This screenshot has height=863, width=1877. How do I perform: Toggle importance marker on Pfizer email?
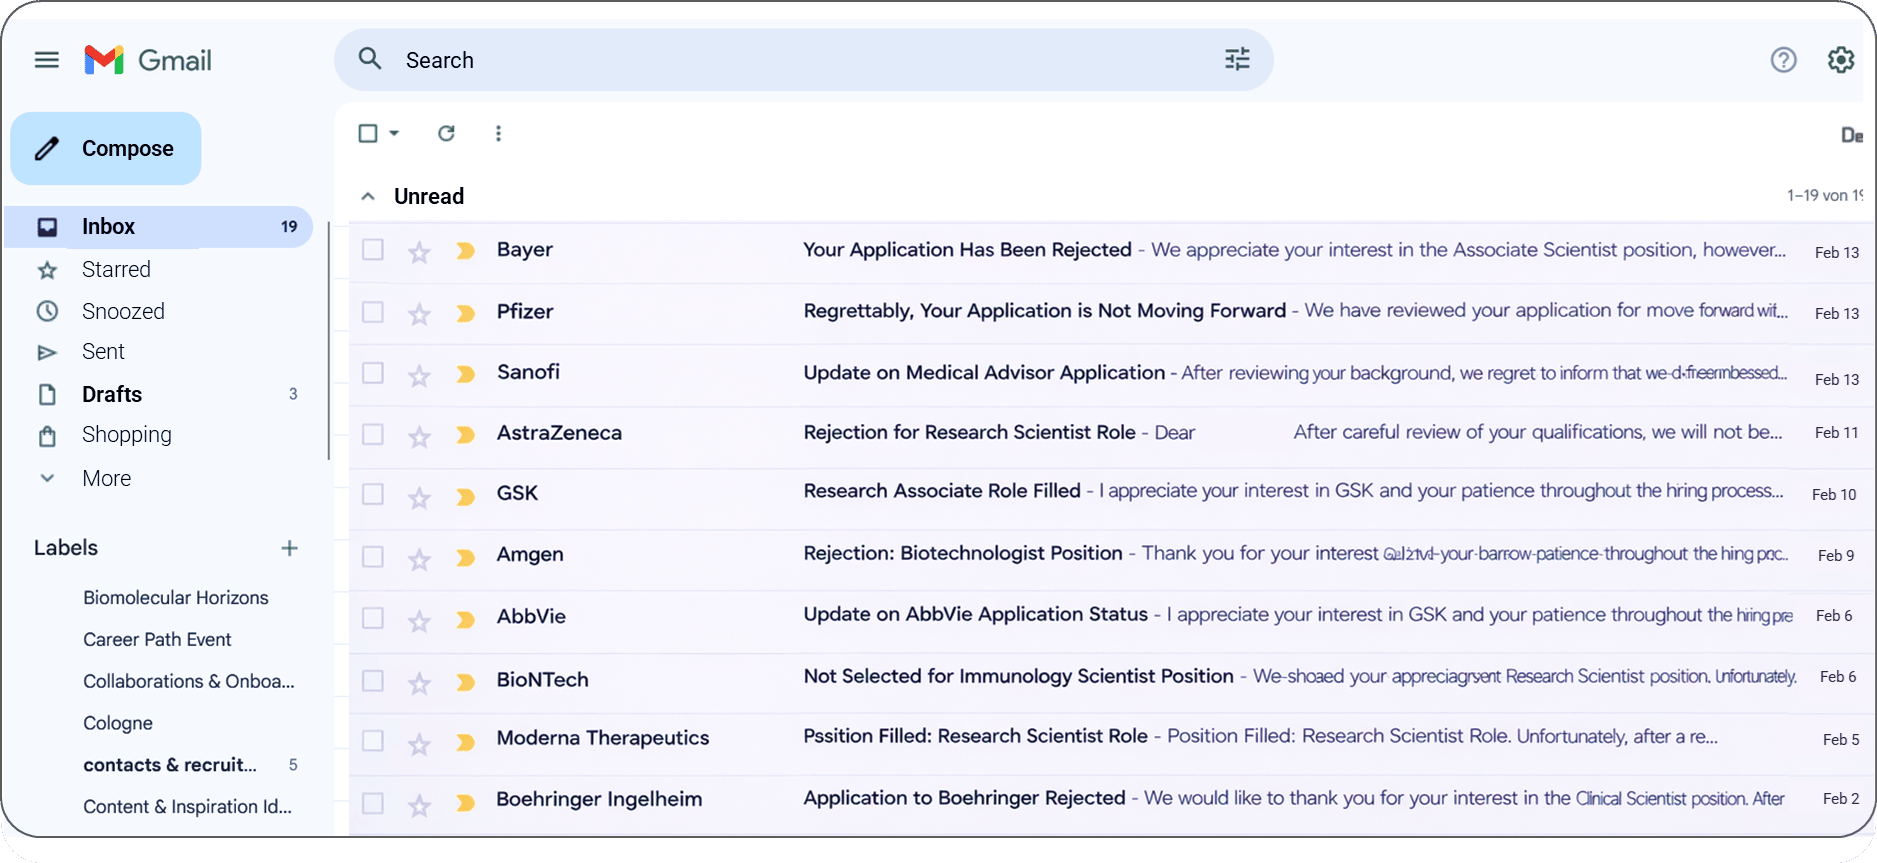pos(465,313)
